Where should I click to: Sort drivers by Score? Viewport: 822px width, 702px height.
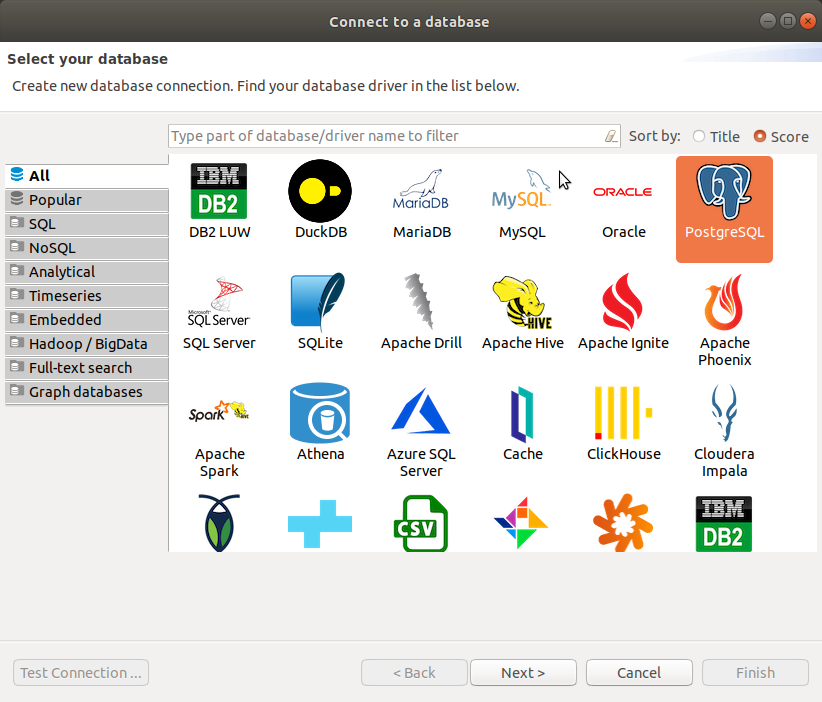click(x=760, y=137)
